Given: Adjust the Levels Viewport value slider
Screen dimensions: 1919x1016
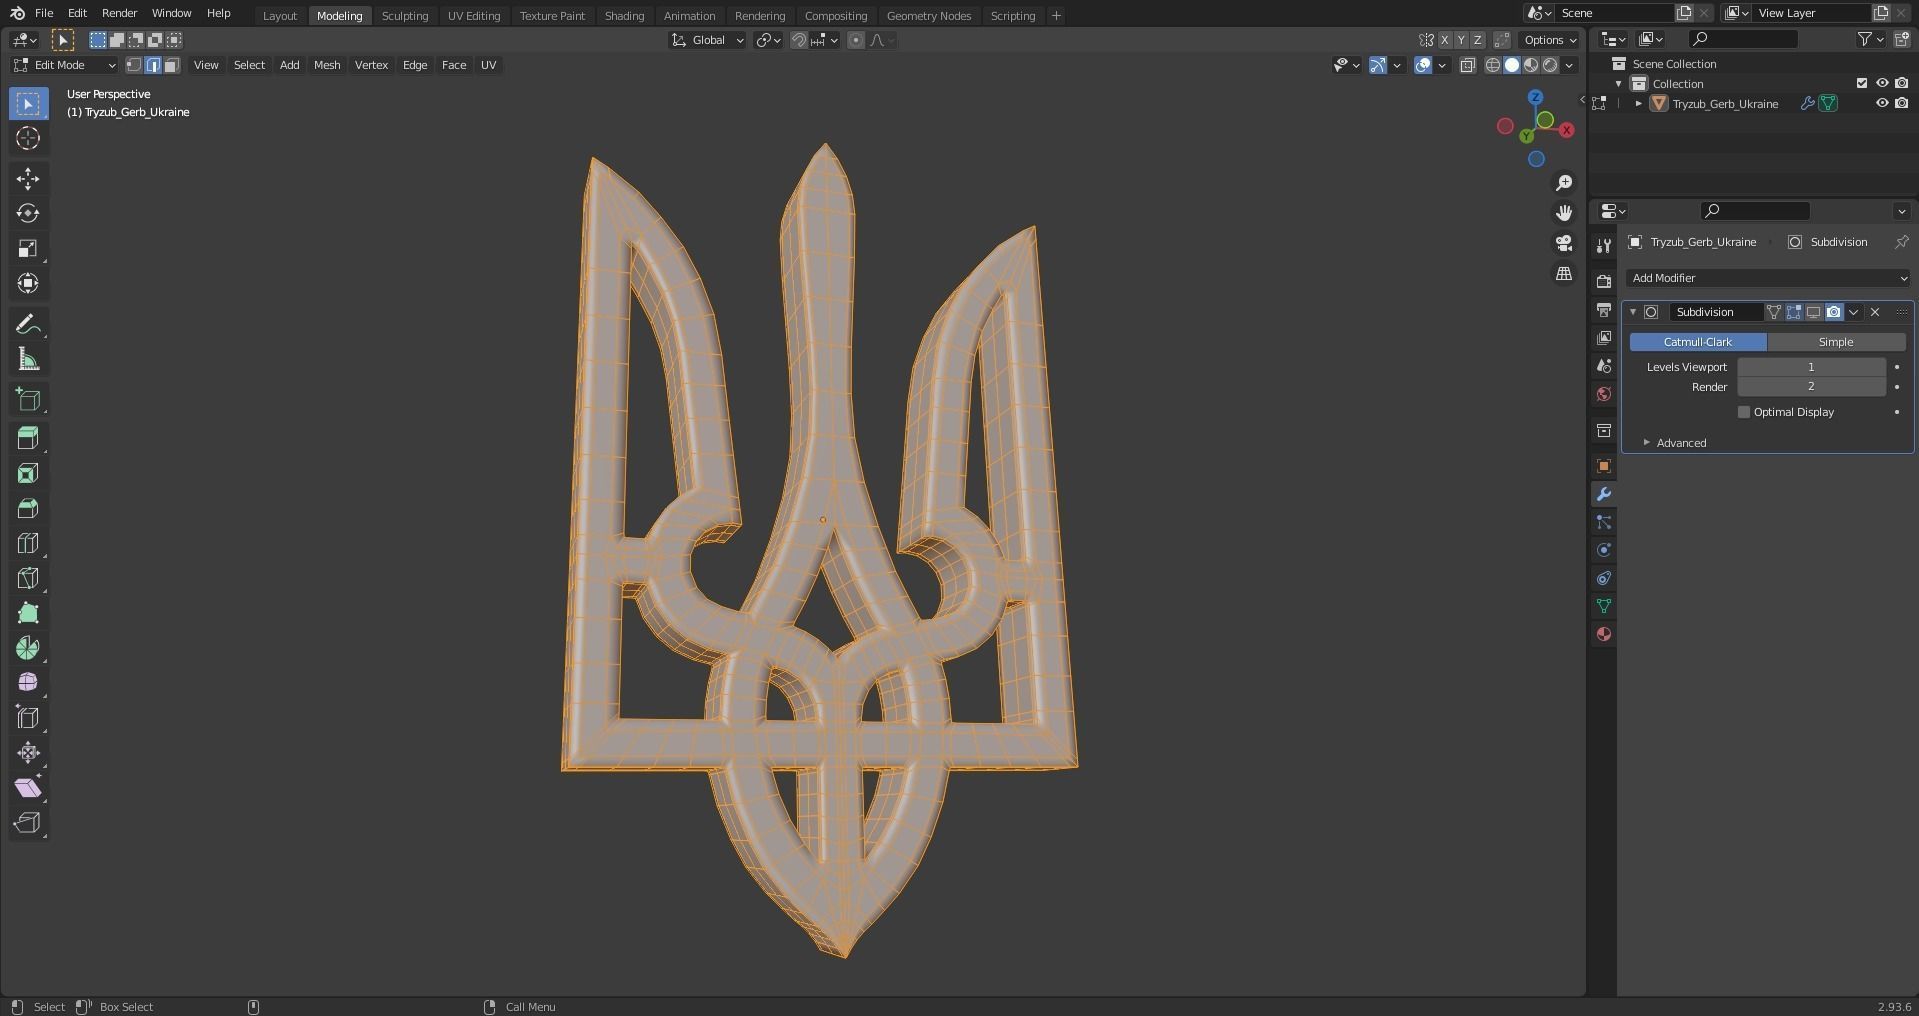Looking at the screenshot, I should point(1810,367).
